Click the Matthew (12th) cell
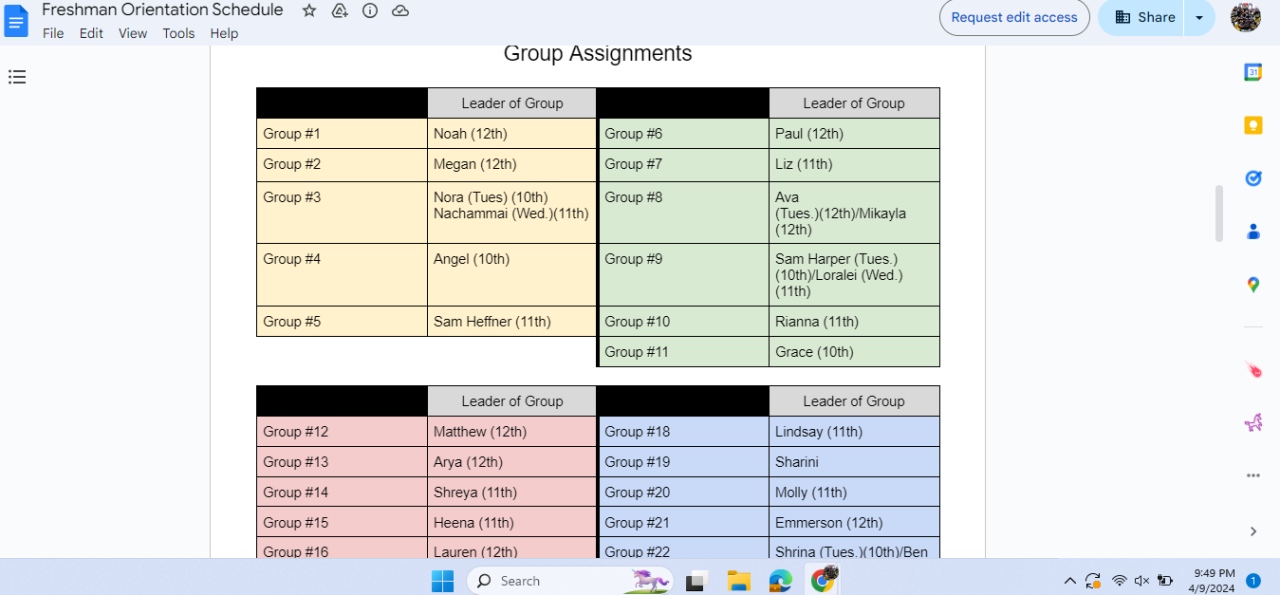Screen dimensions: 1280x595 coord(512,432)
